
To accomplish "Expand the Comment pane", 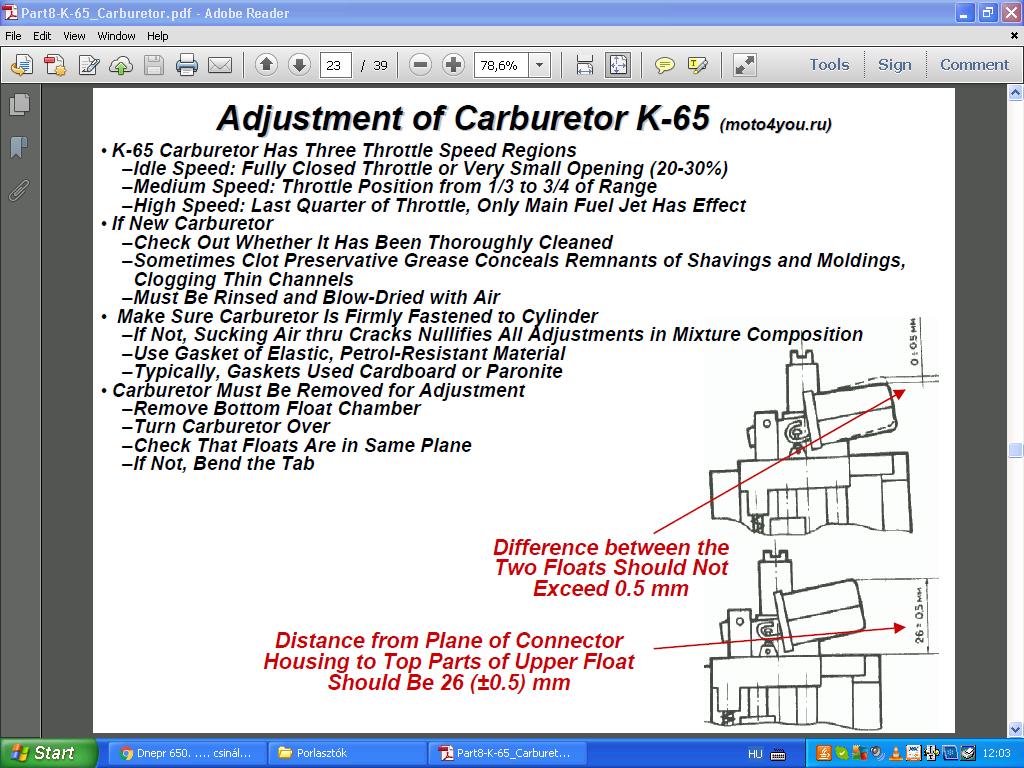I will pos(974,65).
